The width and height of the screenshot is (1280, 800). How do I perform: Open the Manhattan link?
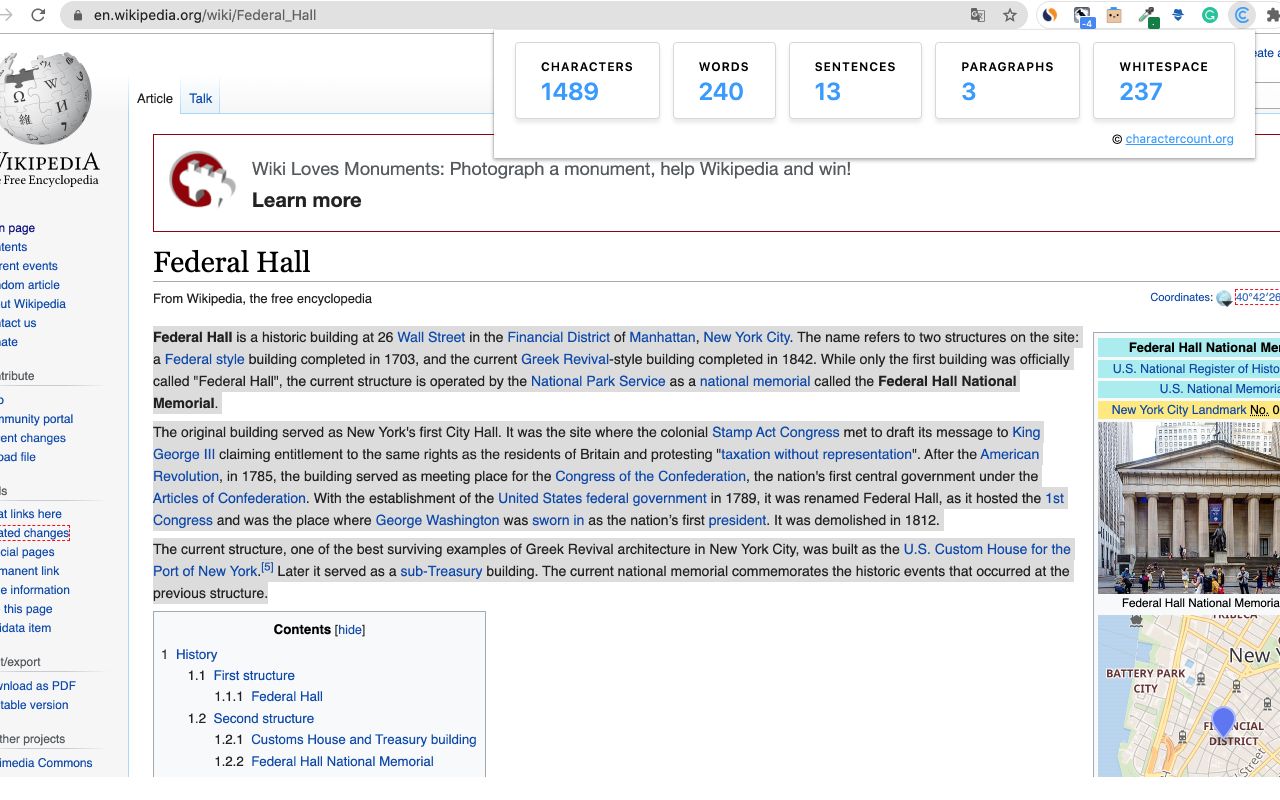(662, 337)
